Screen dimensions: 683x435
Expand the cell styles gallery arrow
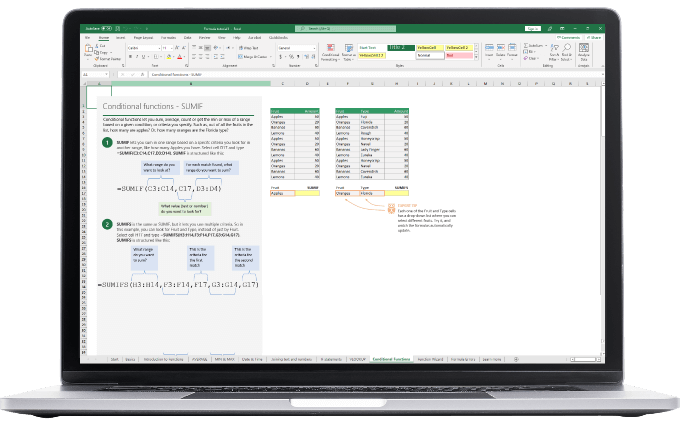pos(476,57)
